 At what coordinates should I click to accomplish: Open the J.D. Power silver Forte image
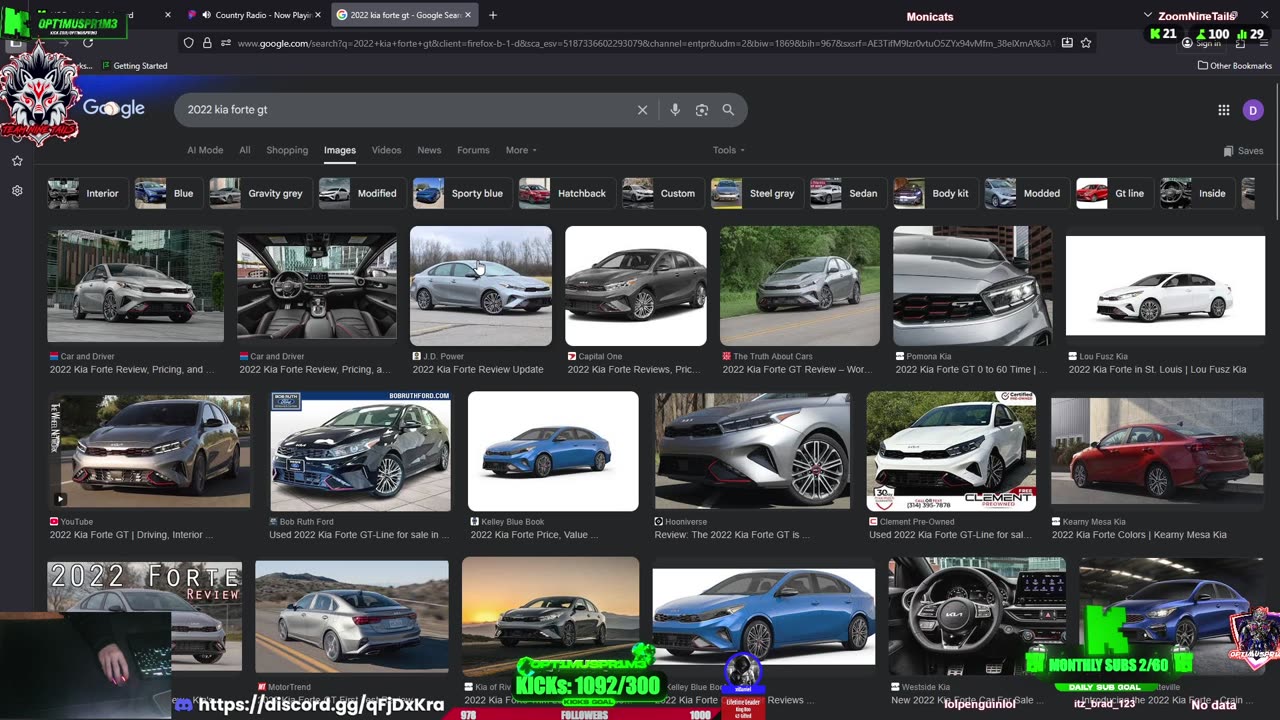481,286
